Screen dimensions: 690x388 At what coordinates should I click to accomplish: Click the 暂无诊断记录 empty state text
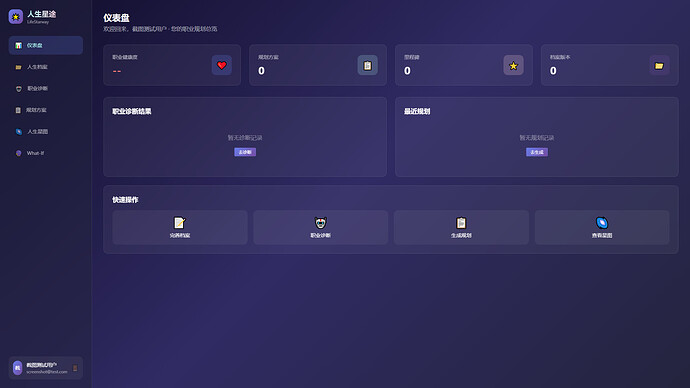point(245,138)
